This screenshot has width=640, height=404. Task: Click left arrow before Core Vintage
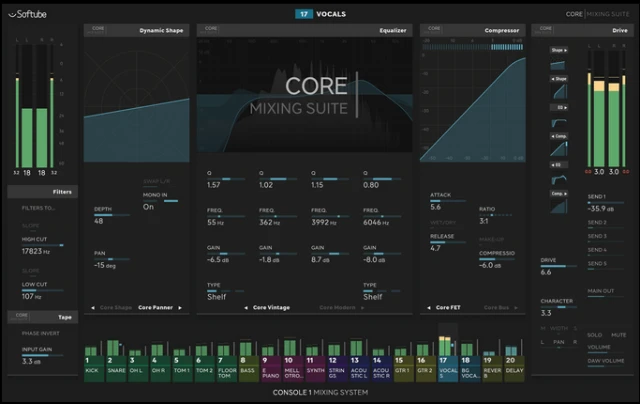[x=246, y=307]
